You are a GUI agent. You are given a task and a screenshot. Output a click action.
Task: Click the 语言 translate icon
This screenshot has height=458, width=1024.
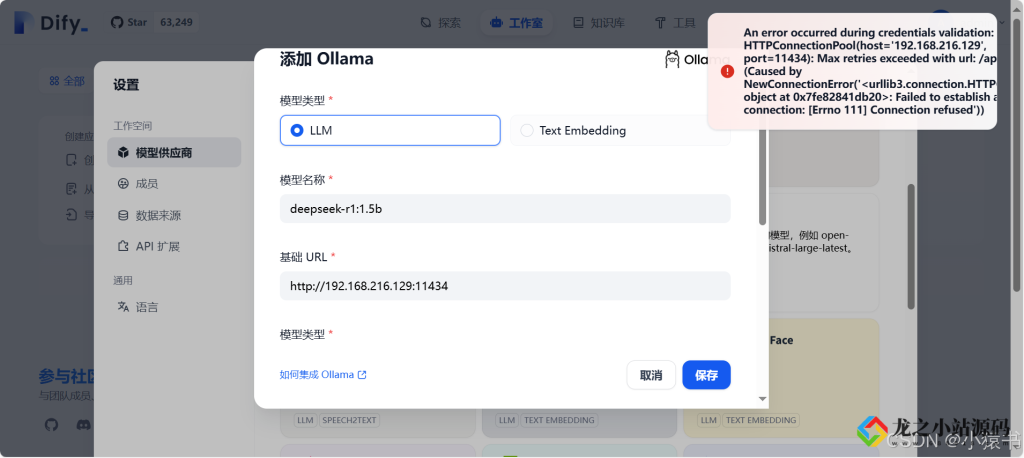[123, 306]
